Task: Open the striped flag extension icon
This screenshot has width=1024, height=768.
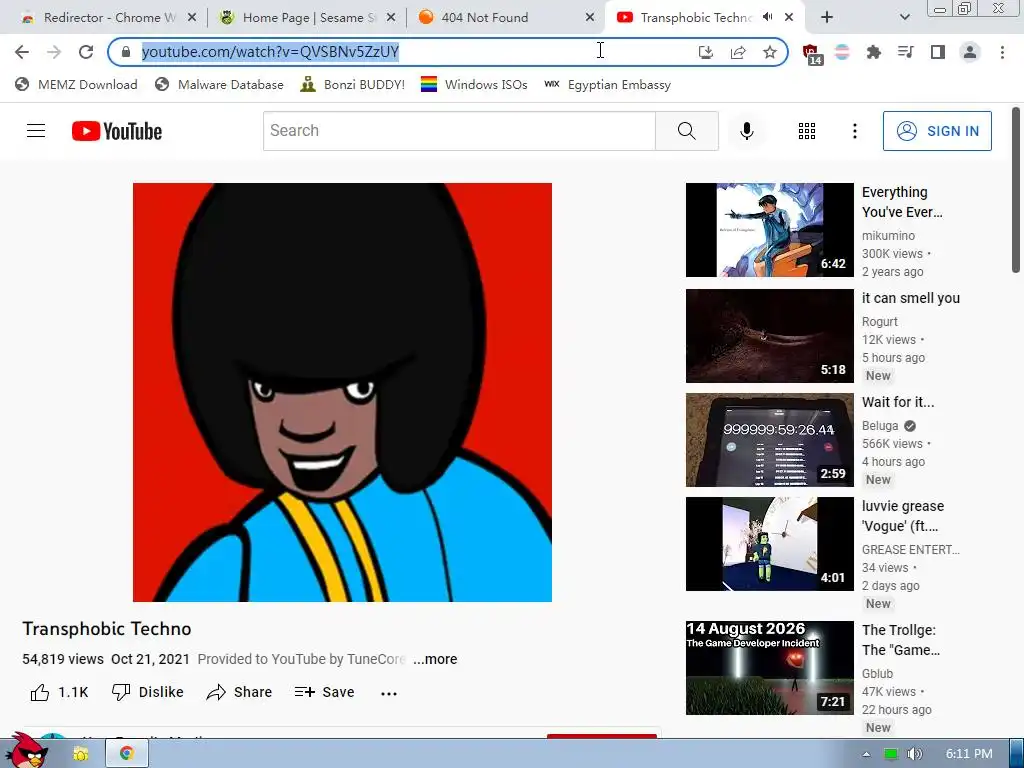Action: [x=842, y=52]
